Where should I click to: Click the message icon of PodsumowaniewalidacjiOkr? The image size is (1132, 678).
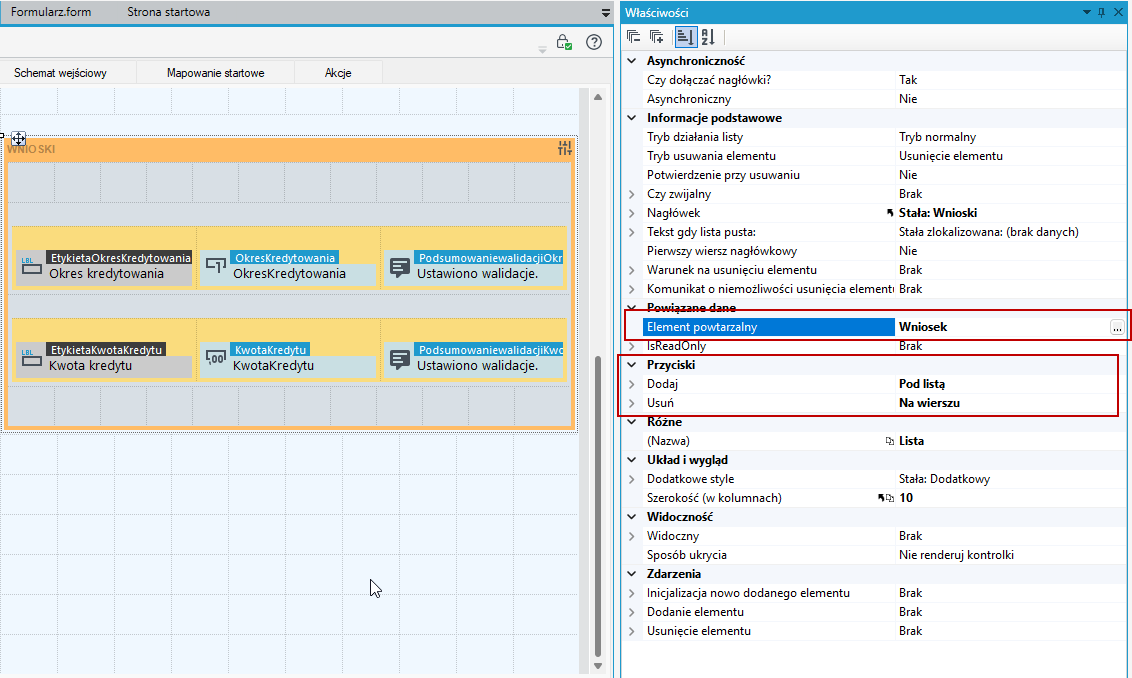pyautogui.click(x=399, y=266)
